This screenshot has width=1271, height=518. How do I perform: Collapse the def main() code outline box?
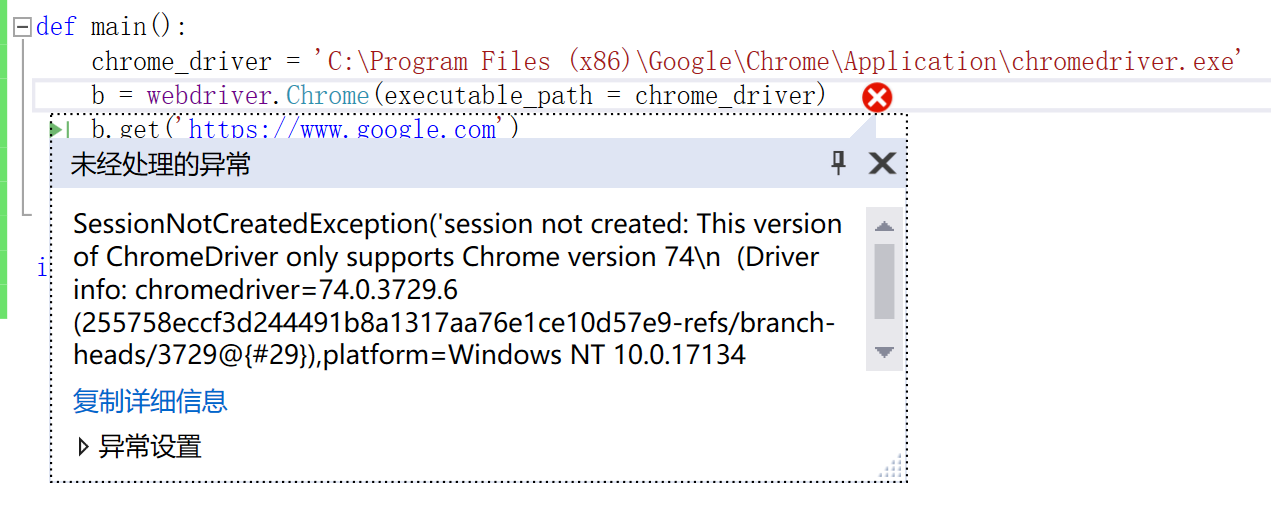point(22,27)
